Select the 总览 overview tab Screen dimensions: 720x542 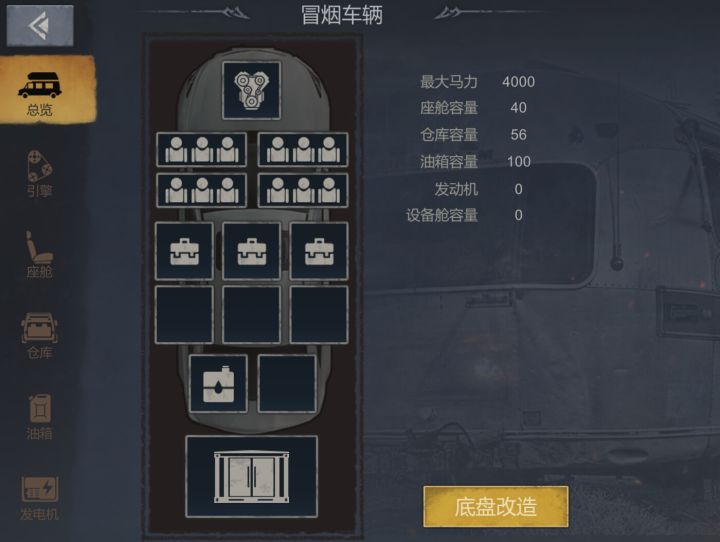click(x=47, y=90)
